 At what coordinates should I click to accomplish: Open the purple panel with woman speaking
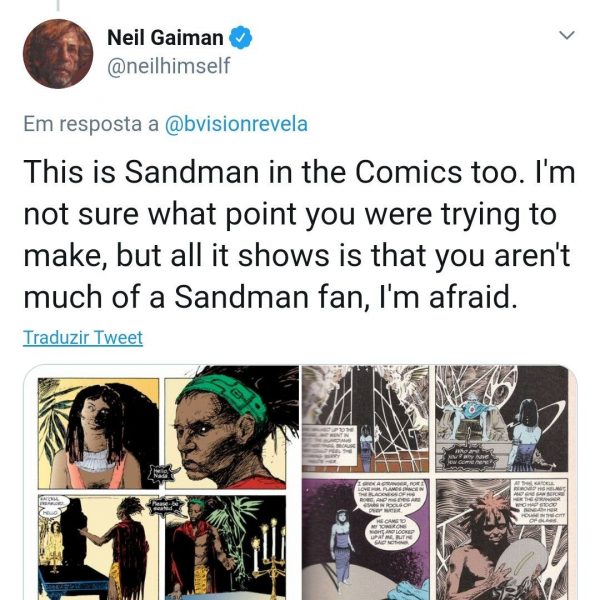coord(365,539)
